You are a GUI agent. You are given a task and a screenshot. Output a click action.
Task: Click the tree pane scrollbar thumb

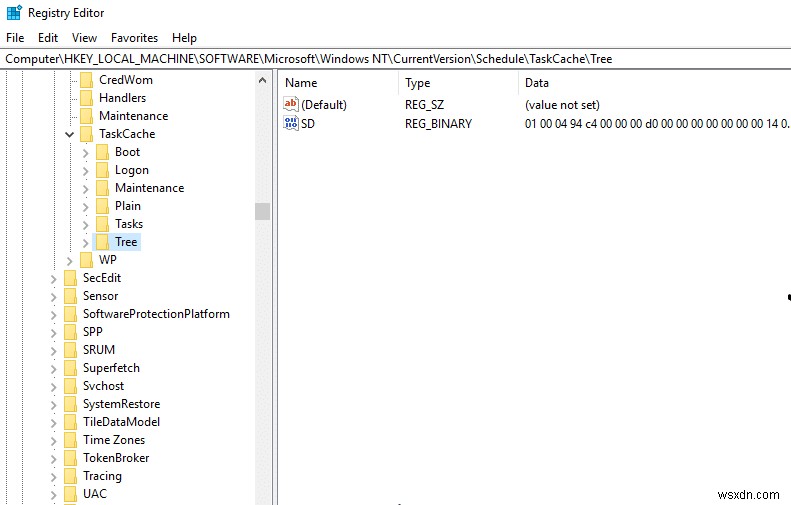pos(262,211)
